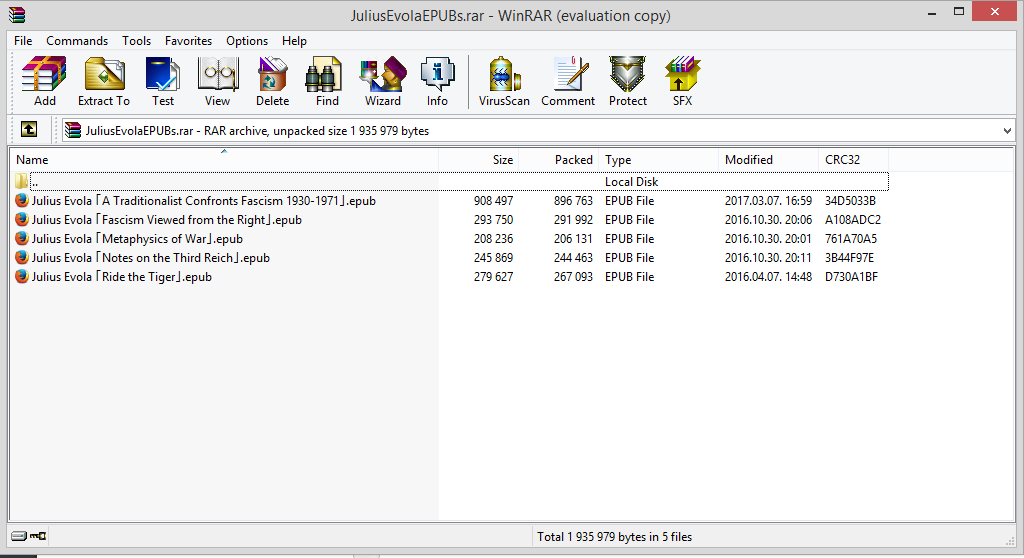
Task: Click CRC32 value D730A1BF
Action: [851, 276]
